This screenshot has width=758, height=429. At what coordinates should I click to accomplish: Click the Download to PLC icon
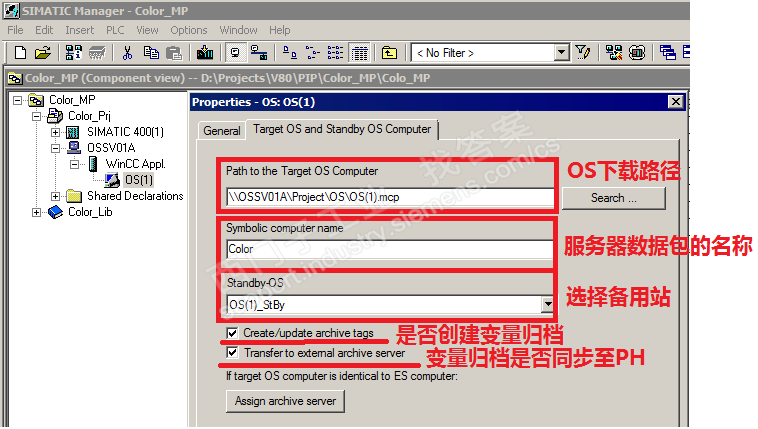tap(204, 52)
